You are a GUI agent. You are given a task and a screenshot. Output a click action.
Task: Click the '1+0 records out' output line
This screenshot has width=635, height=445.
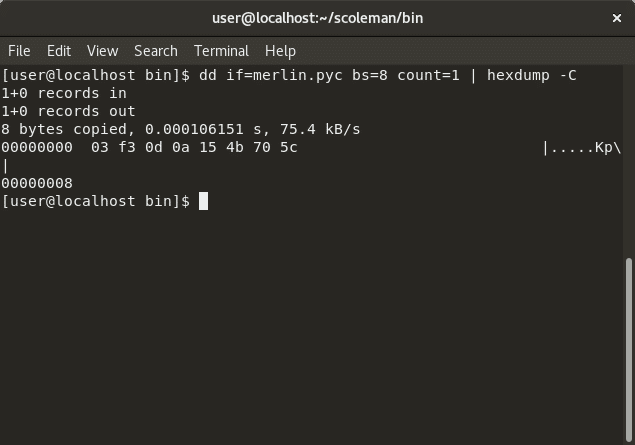(x=68, y=111)
